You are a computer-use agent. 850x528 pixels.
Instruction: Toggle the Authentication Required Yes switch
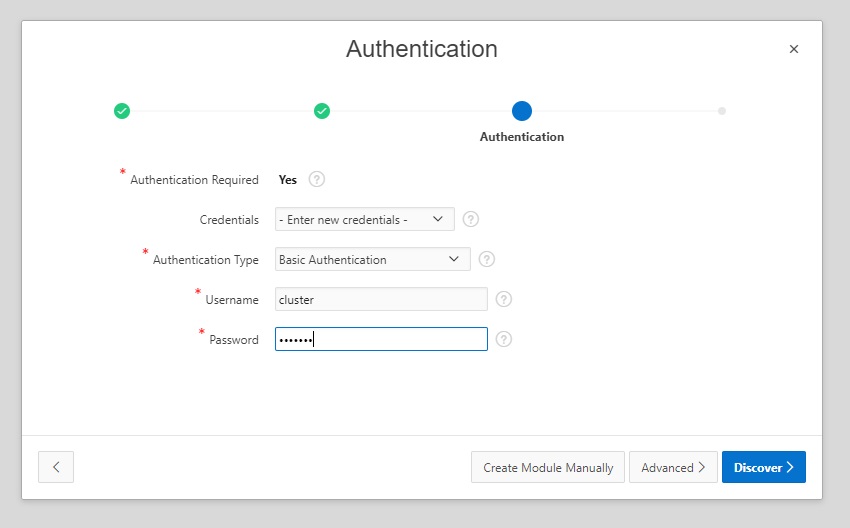[x=287, y=179]
